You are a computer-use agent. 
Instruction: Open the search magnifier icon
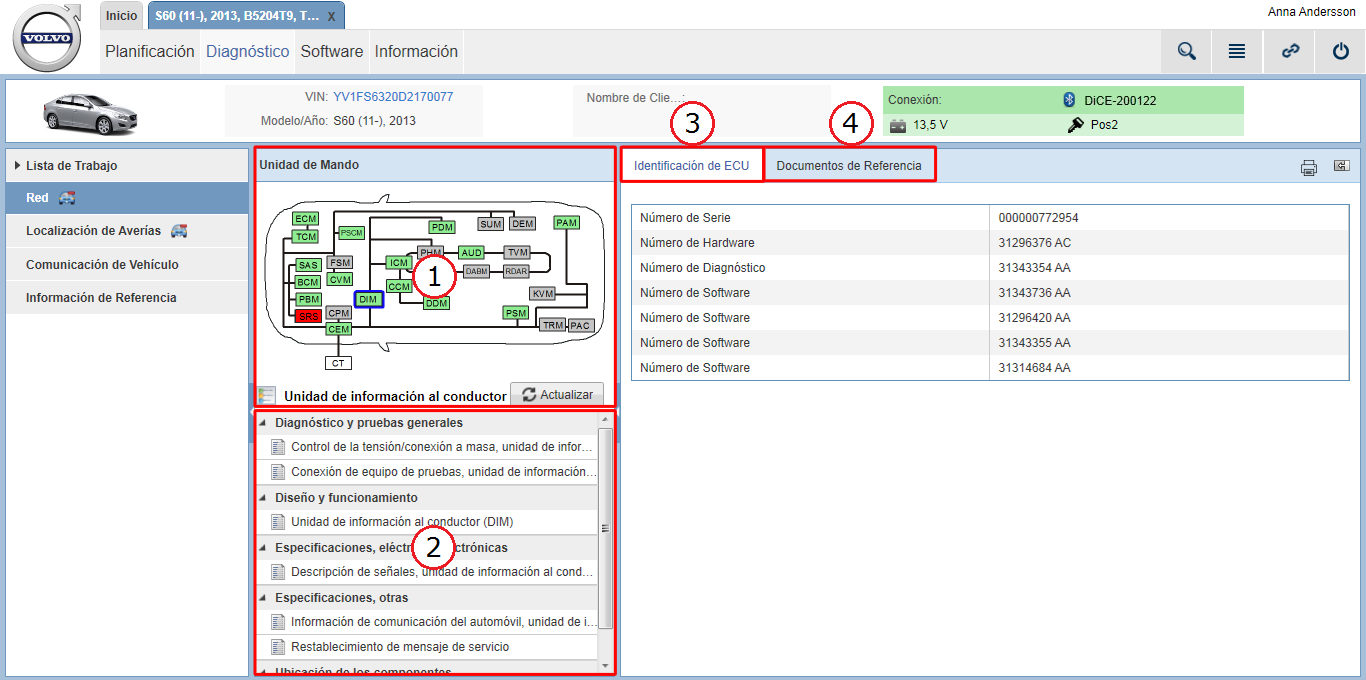1187,51
